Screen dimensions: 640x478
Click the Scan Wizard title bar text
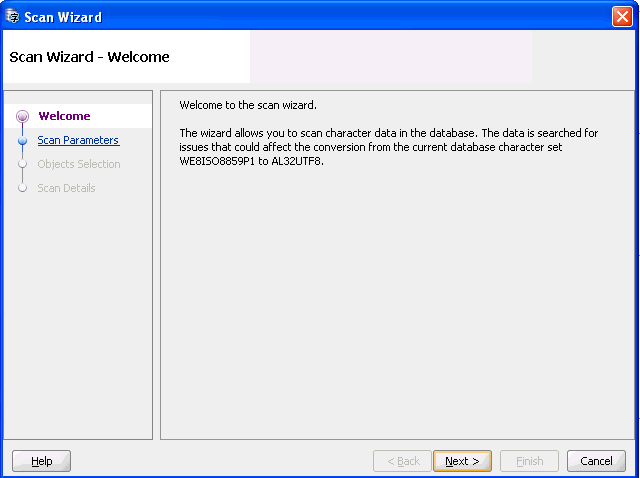click(63, 16)
